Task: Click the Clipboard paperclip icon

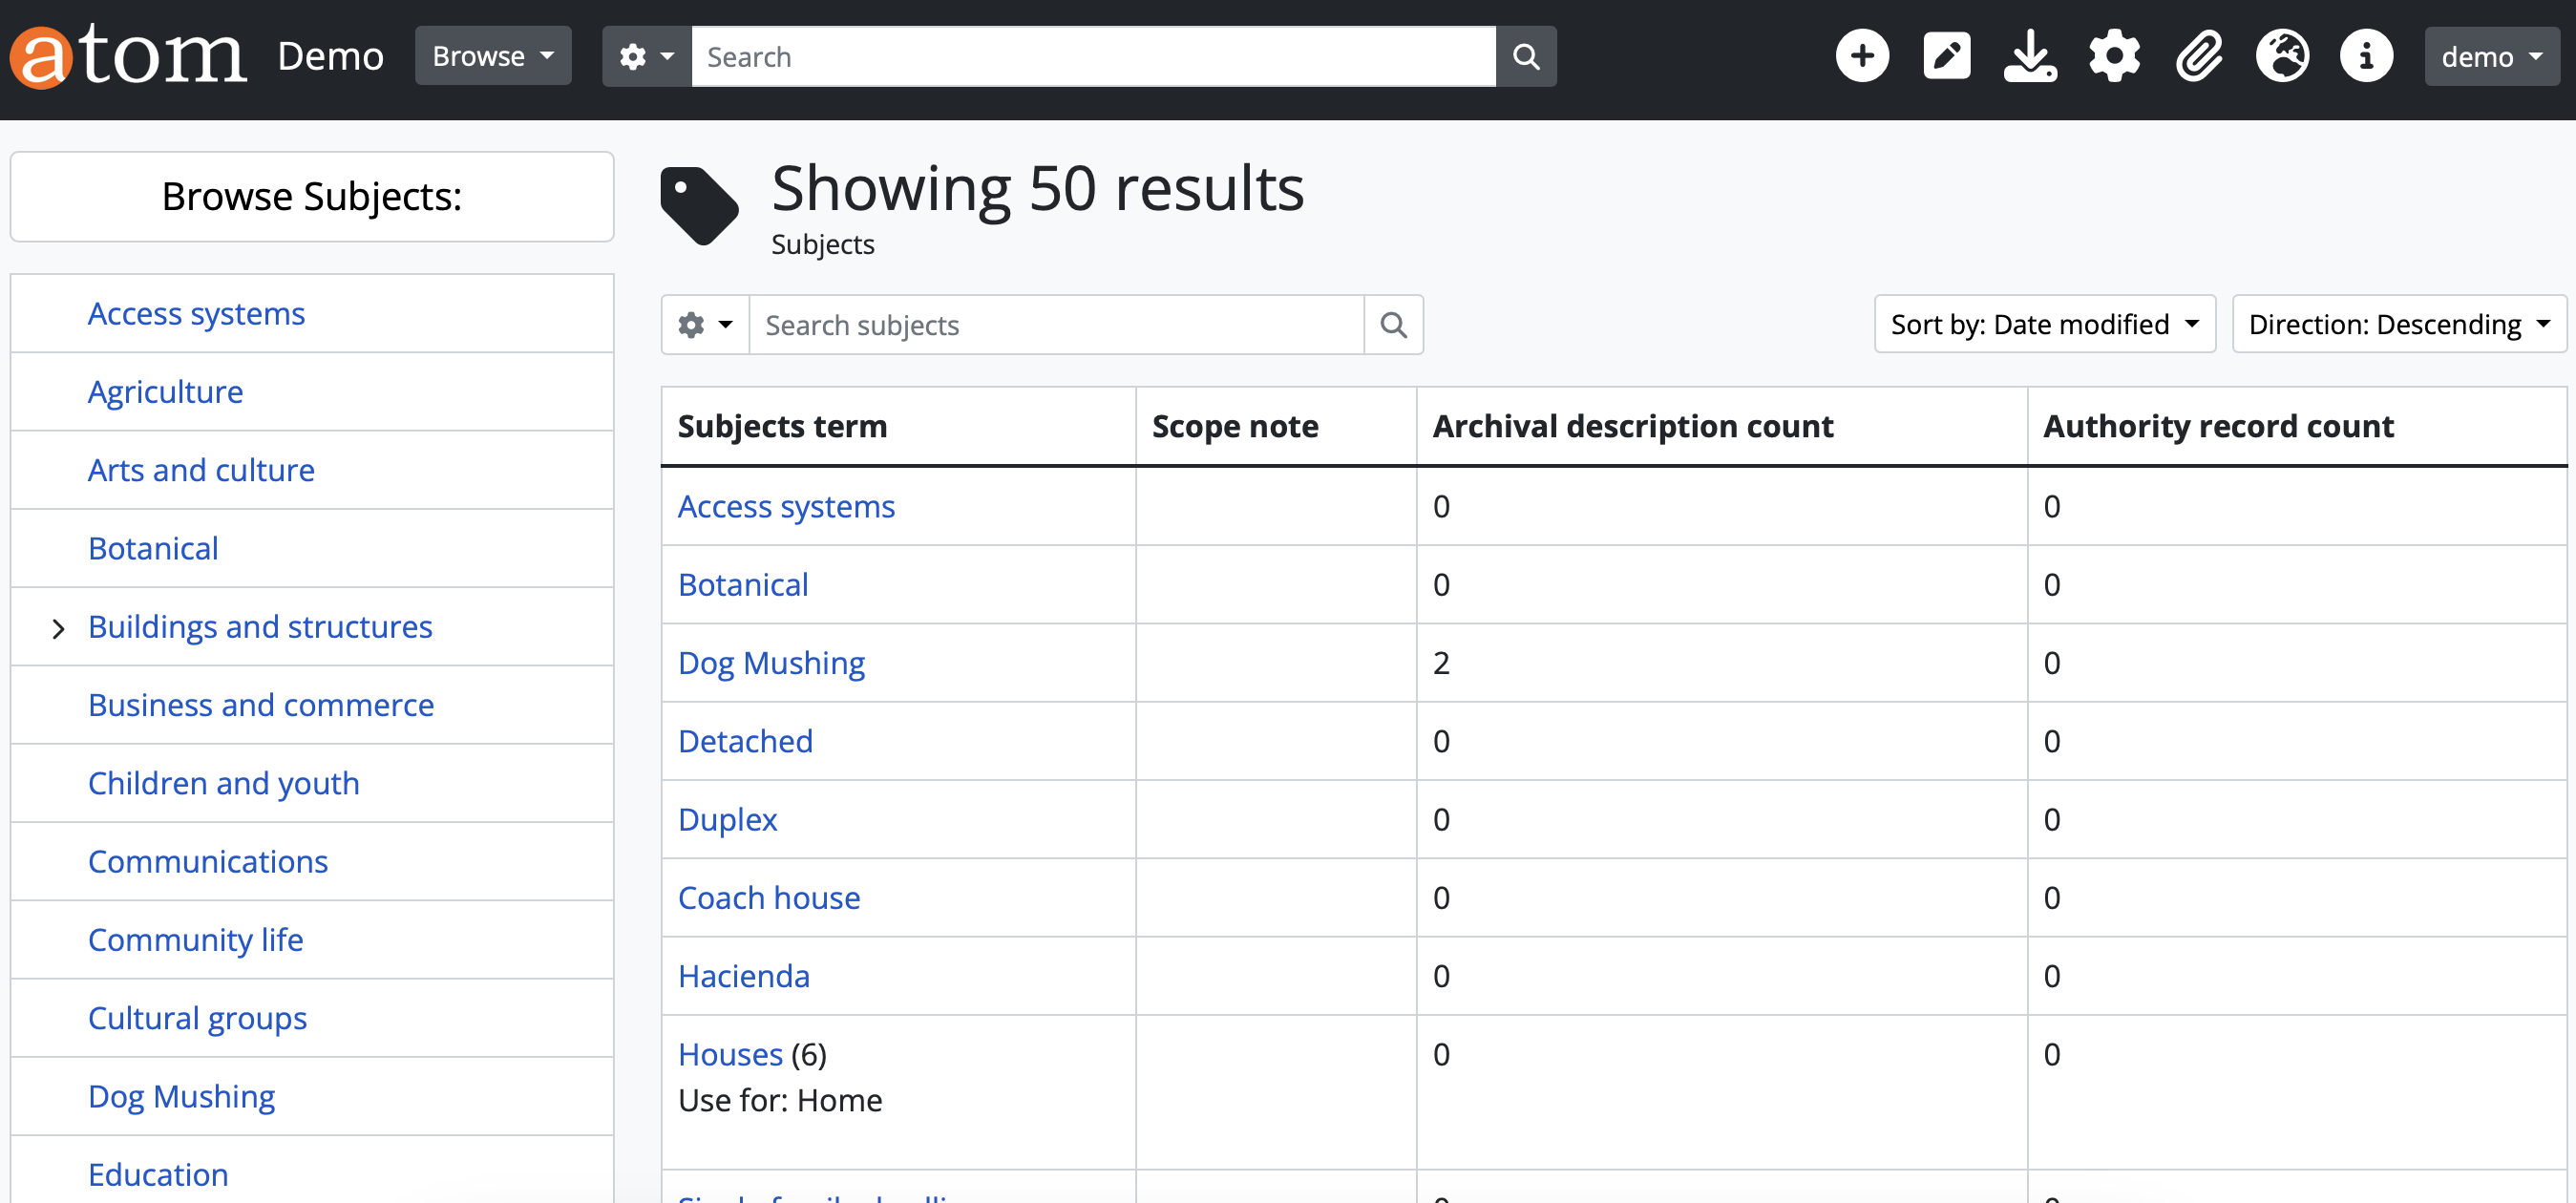Action: [2199, 56]
